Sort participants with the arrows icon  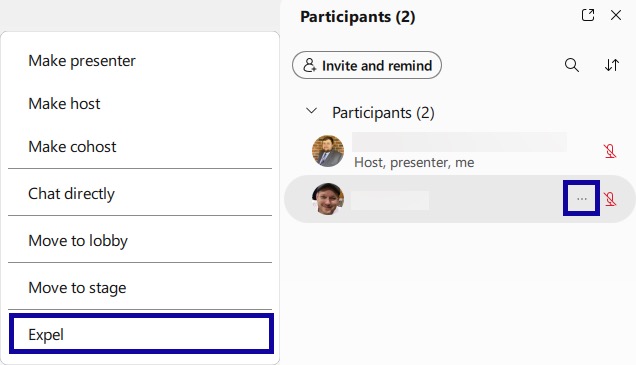click(612, 65)
